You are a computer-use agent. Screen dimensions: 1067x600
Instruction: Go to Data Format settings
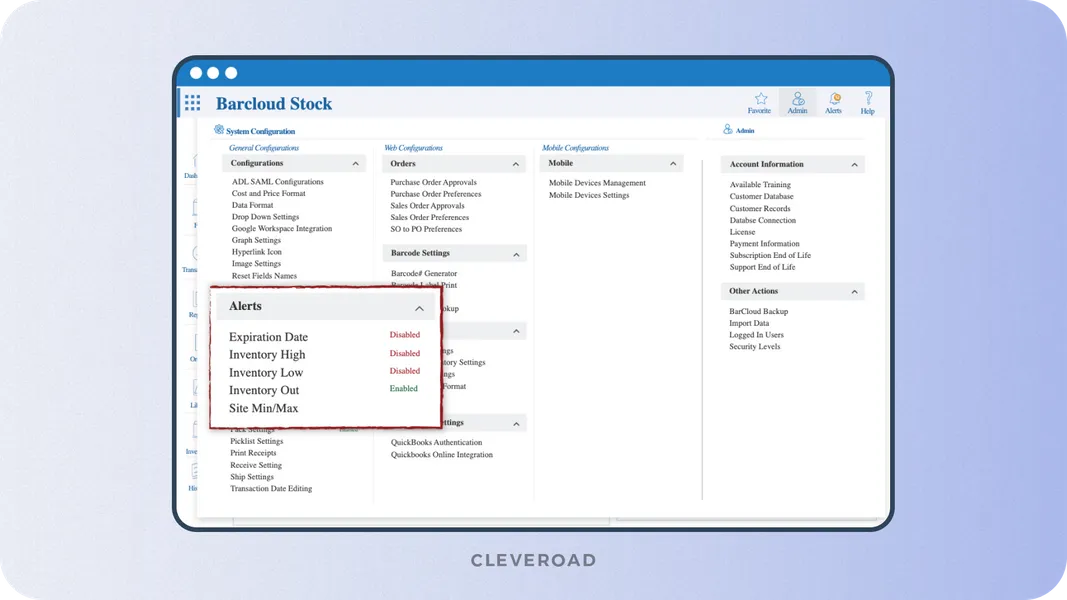coord(252,205)
